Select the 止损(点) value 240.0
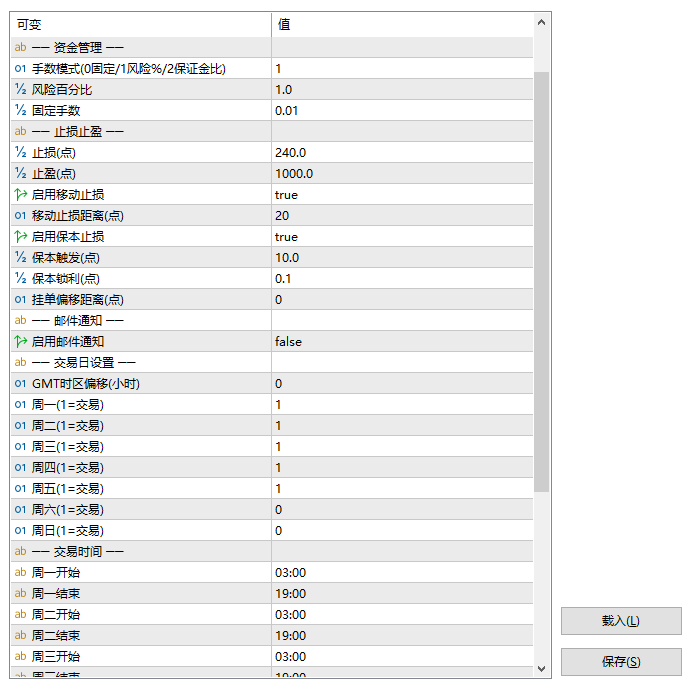Screen dimensions: 691x689 click(x=290, y=153)
